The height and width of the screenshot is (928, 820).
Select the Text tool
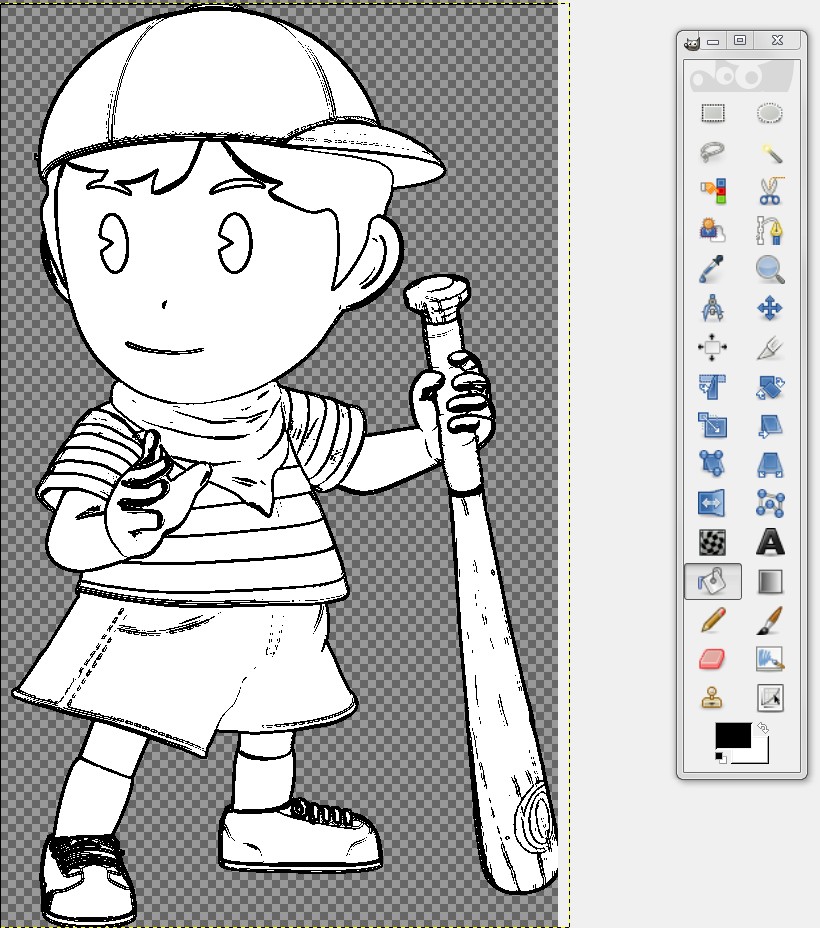pyautogui.click(x=769, y=542)
